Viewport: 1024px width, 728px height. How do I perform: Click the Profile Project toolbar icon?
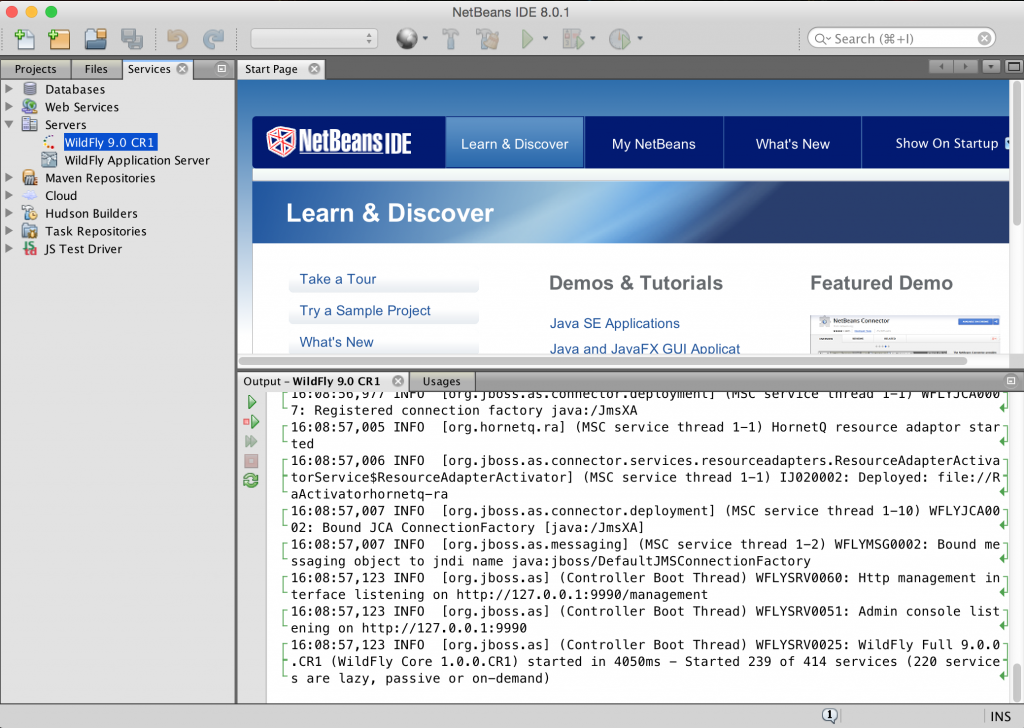[x=619, y=39]
